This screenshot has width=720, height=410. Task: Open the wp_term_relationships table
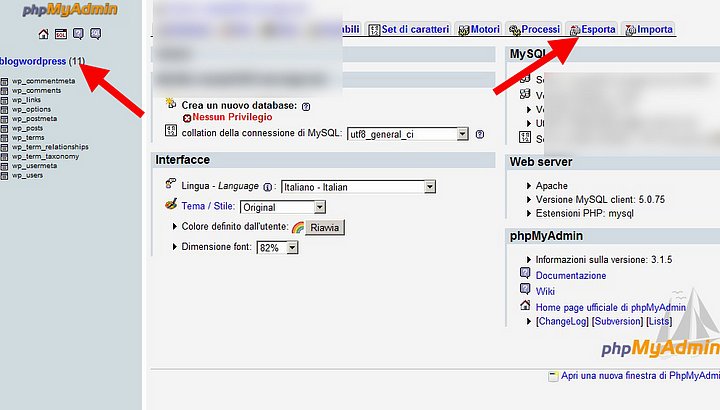50,147
